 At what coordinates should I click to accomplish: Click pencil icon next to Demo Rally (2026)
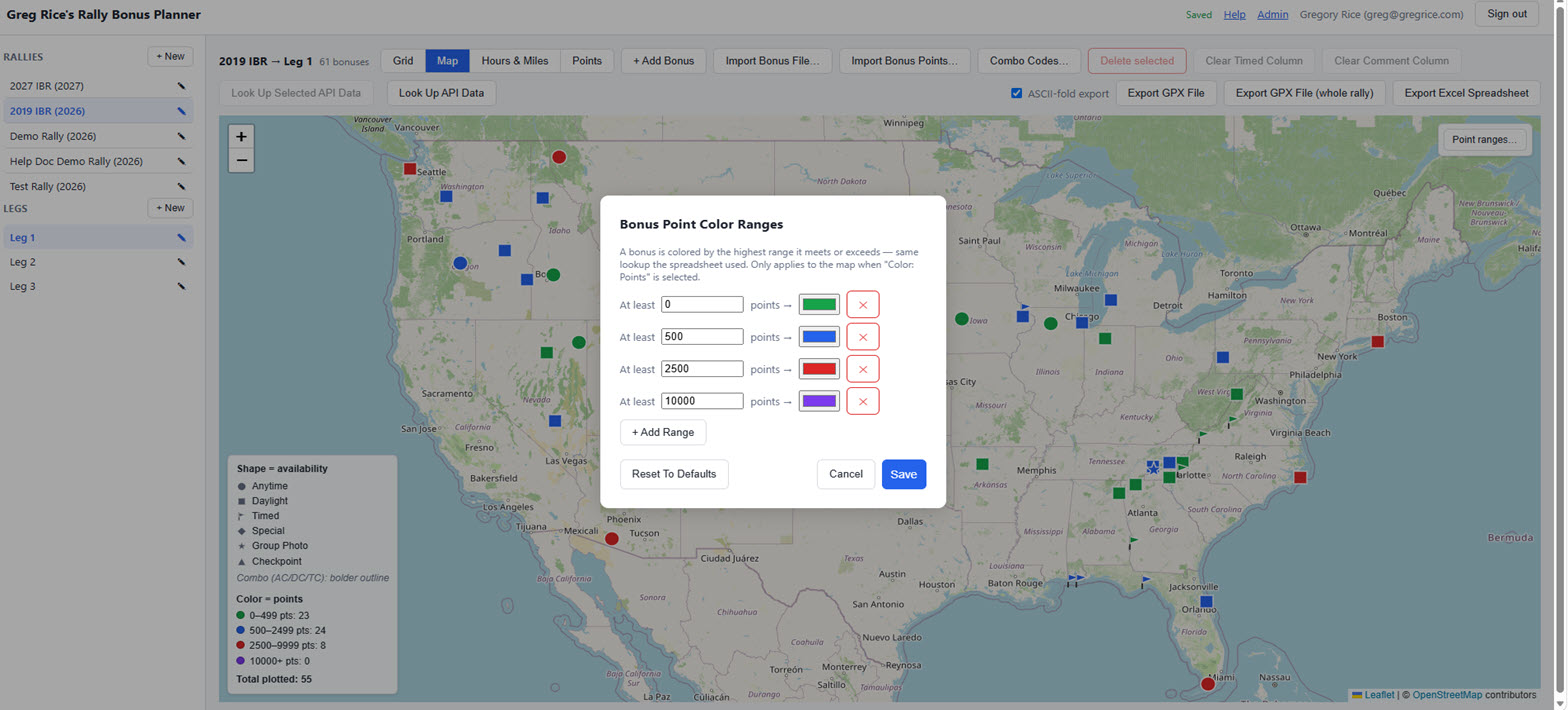[181, 136]
